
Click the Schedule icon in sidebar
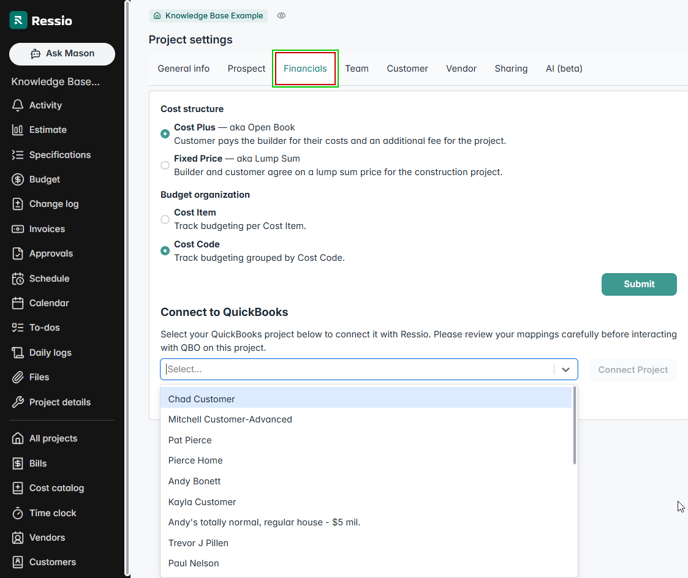pos(18,279)
